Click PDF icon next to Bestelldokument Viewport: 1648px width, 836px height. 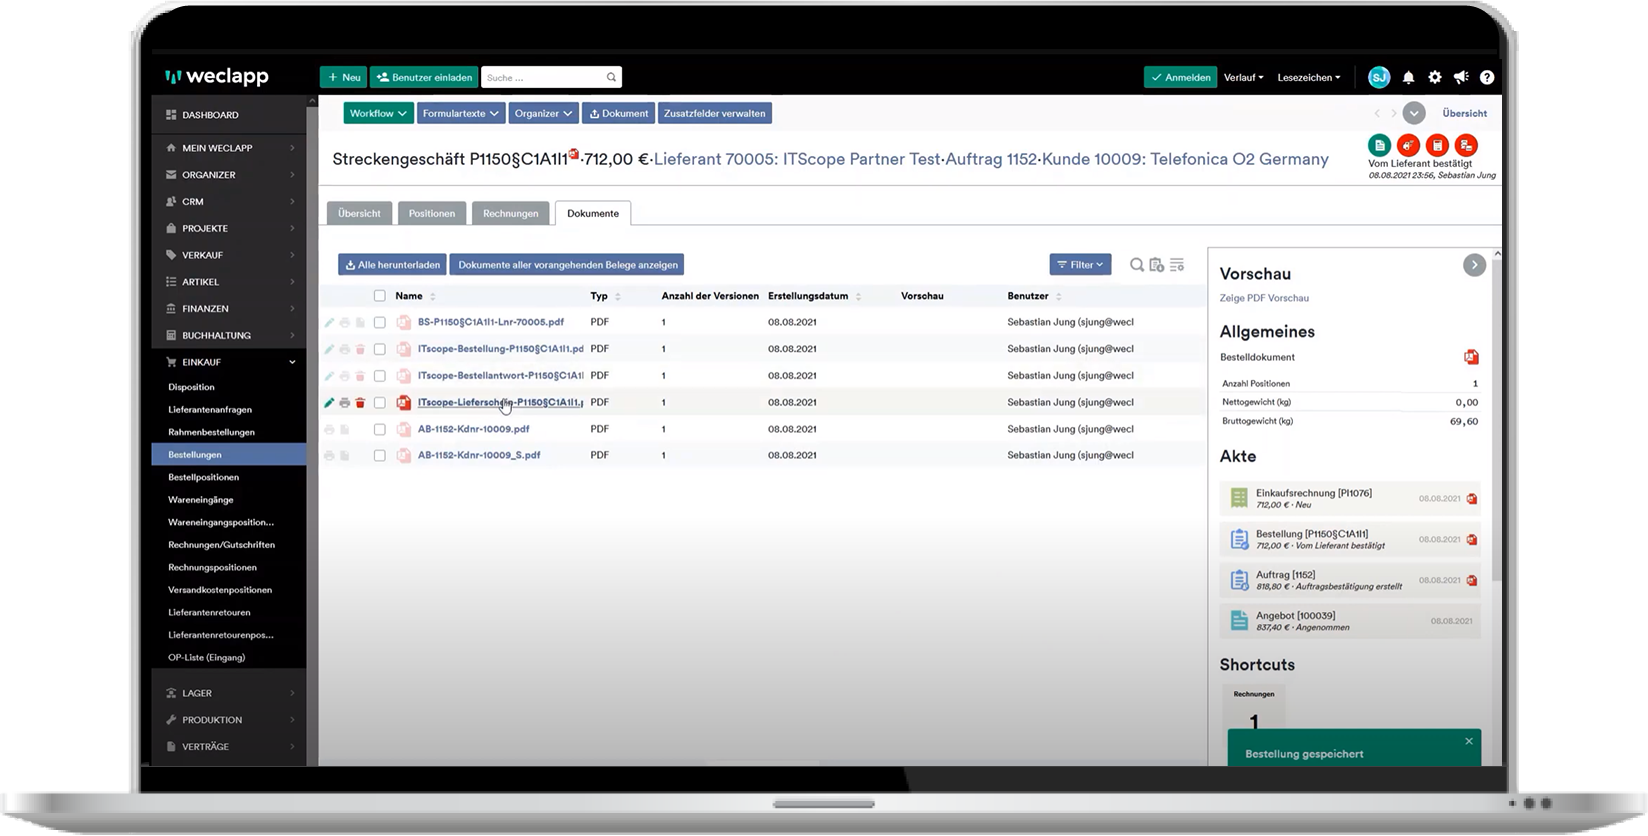1471,357
